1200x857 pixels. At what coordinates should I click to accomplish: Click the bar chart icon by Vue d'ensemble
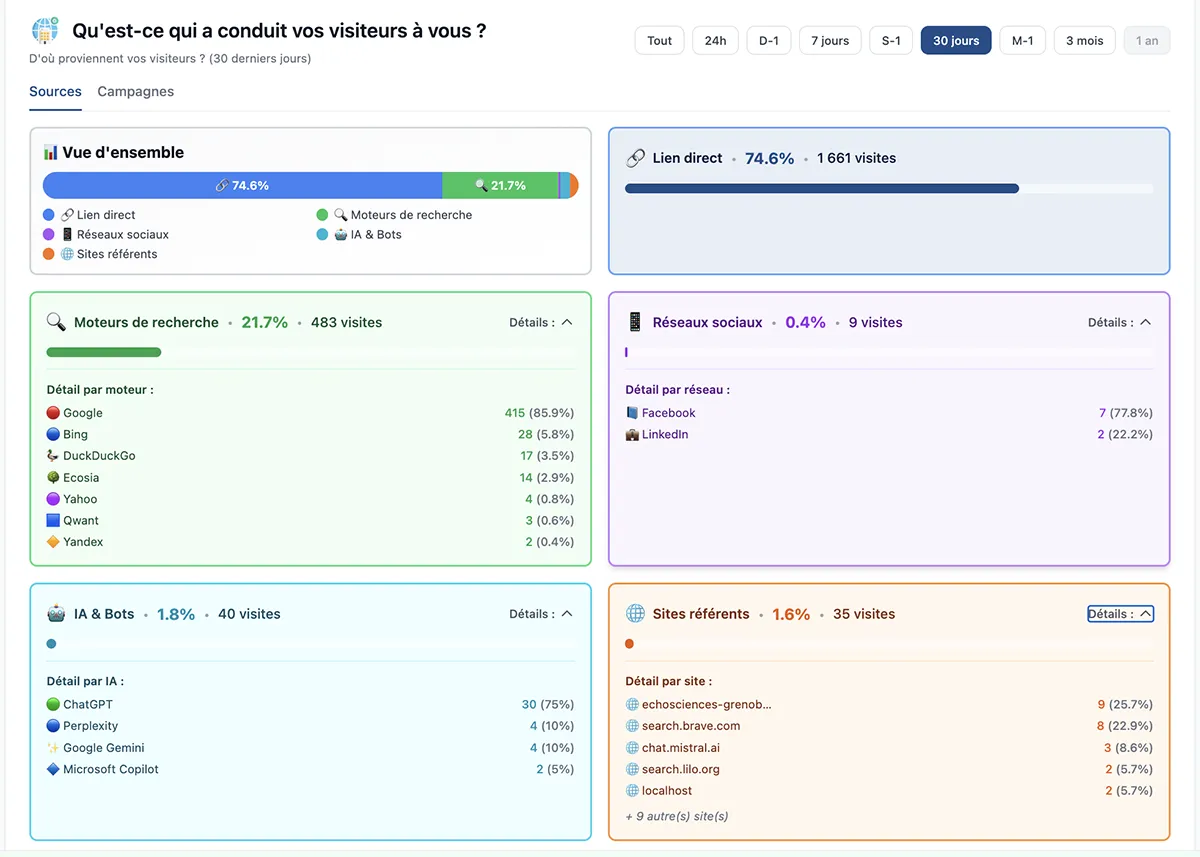click(50, 153)
